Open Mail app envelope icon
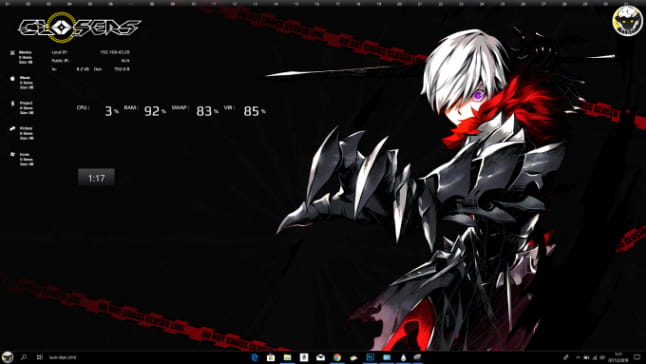Image resolution: width=646 pixels, height=364 pixels. click(x=321, y=357)
